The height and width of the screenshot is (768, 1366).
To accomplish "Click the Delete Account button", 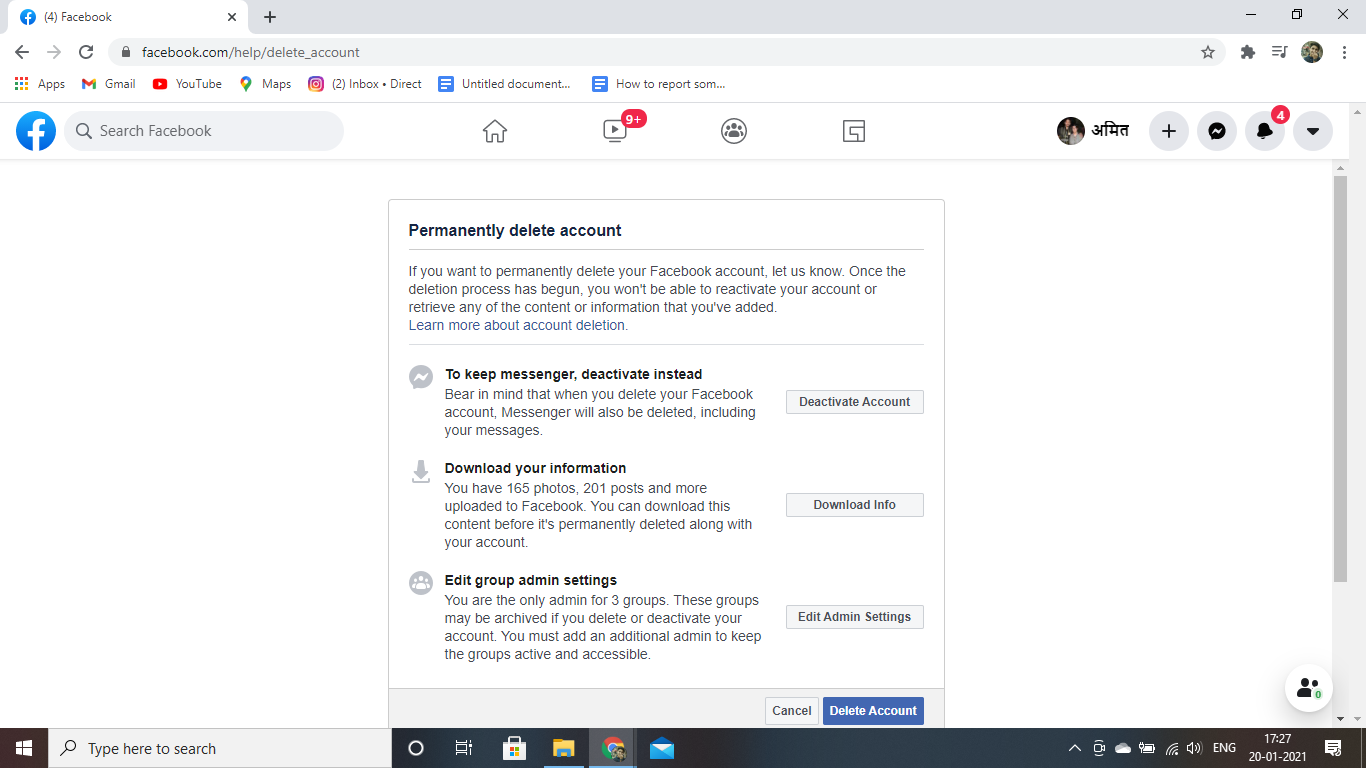I will 873,711.
